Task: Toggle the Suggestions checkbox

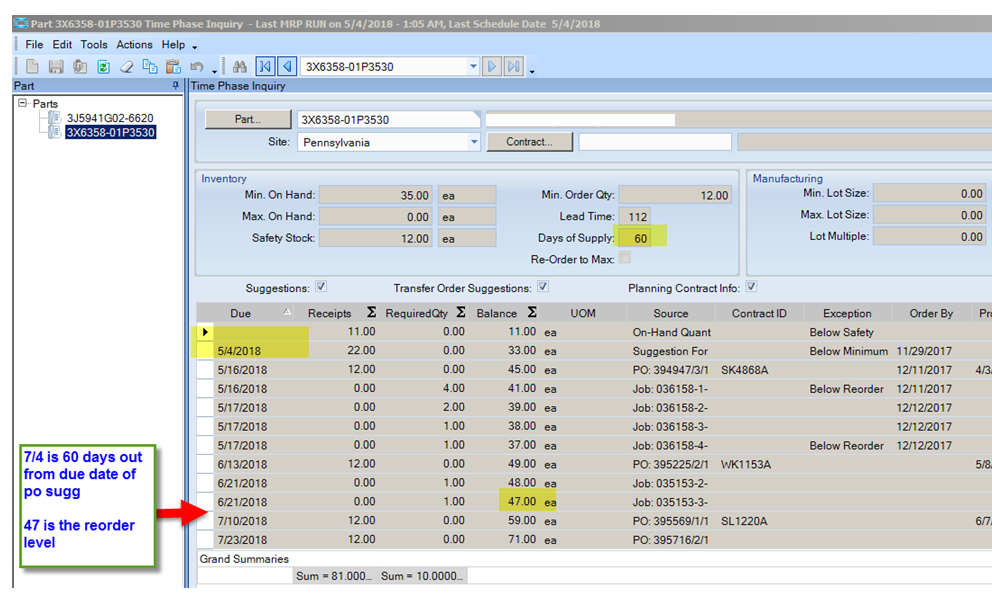Action: click(x=321, y=287)
